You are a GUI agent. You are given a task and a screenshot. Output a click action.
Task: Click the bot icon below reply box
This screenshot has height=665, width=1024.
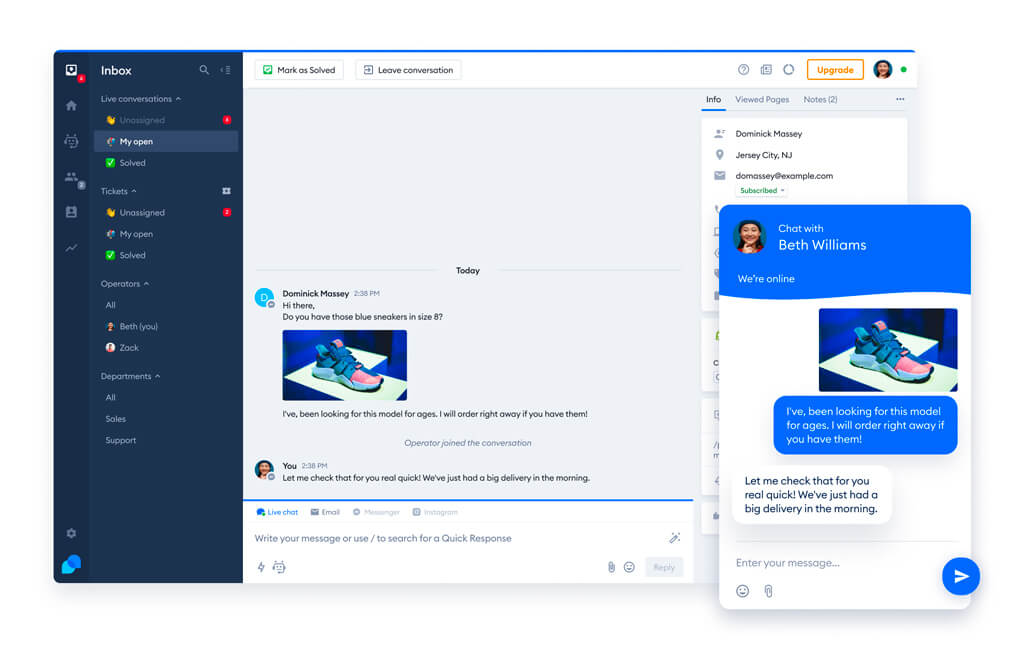pyautogui.click(x=279, y=567)
